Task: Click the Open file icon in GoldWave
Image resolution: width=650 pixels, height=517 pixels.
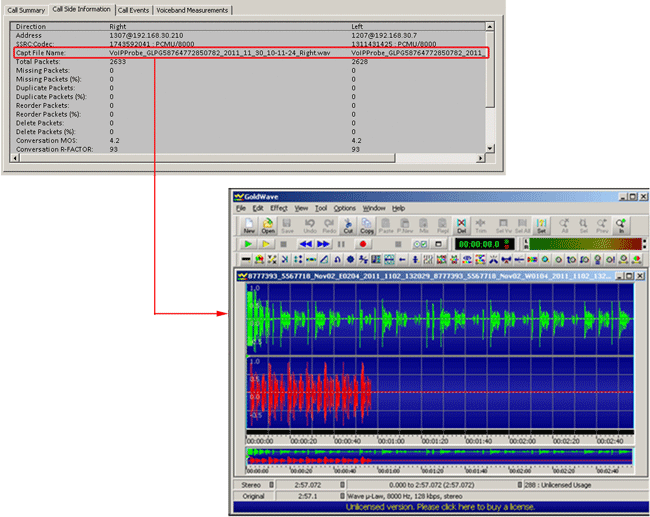Action: tap(268, 226)
